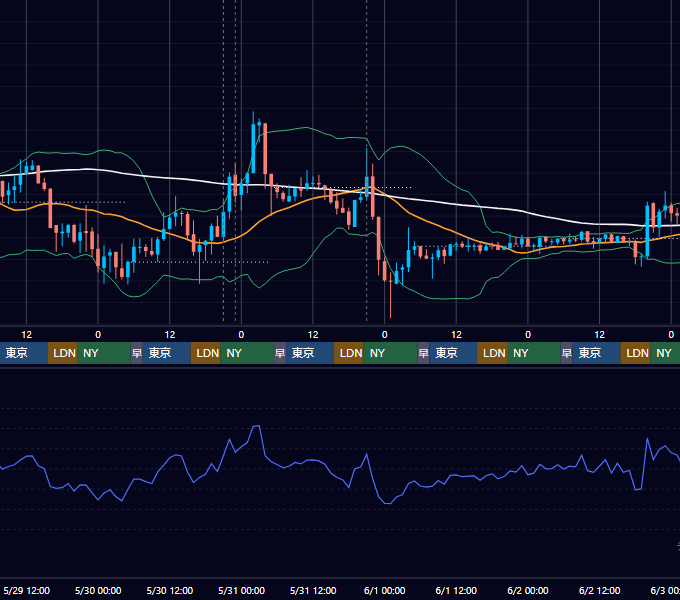Click 早 early-session block before 6/2 東京
Image resolution: width=680 pixels, height=600 pixels.
click(566, 353)
